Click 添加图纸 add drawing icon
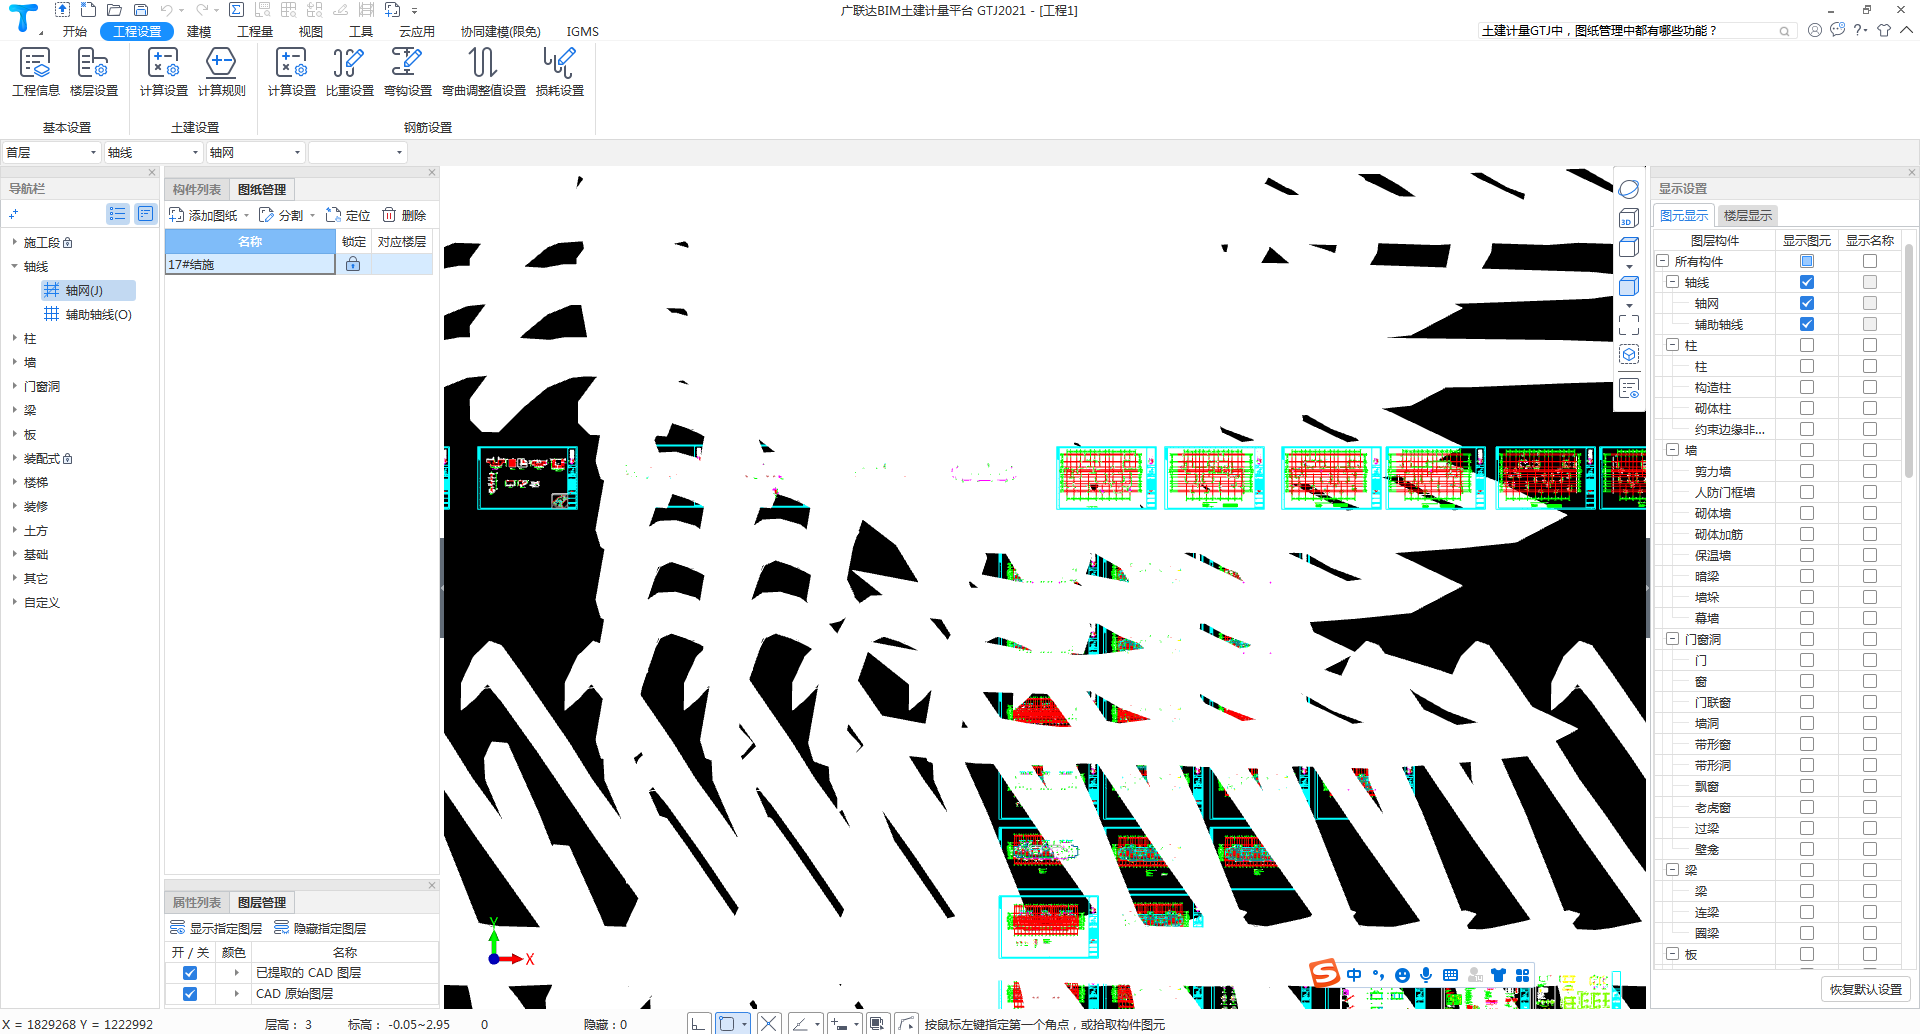This screenshot has height=1034, width=1920. 177,215
